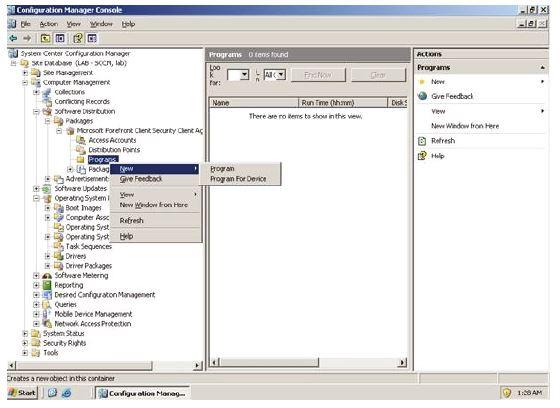Select the Conflicting Records tree item
The width and height of the screenshot is (560, 408).
[x=82, y=102]
